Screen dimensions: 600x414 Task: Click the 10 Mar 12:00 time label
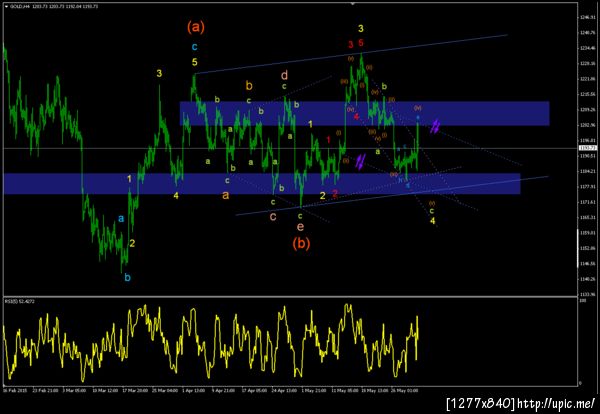coord(105,391)
